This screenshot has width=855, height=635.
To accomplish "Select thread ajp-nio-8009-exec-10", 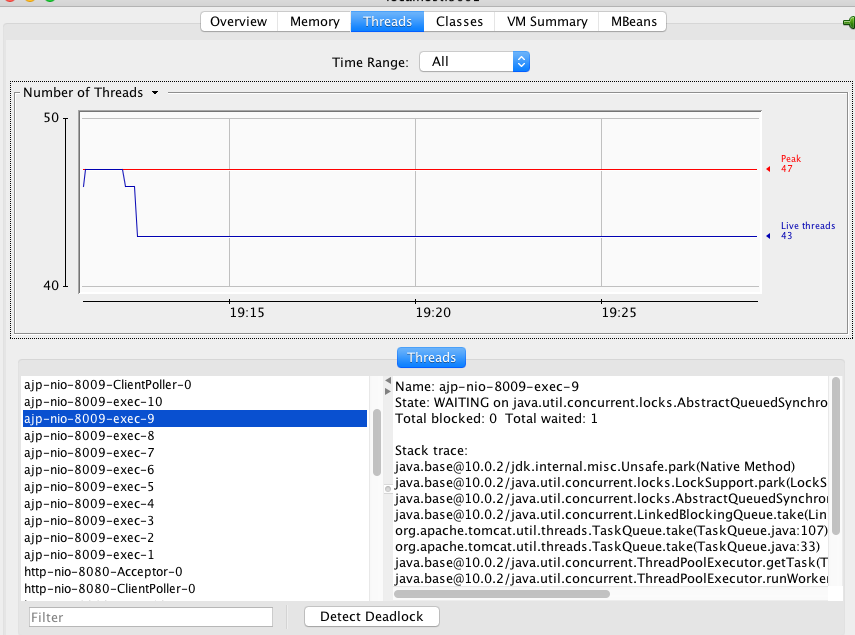I will click(93, 402).
